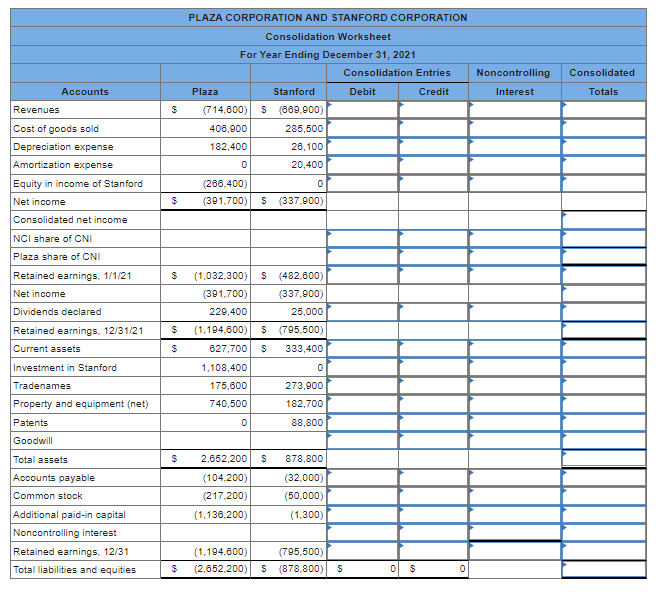Click Amortization expense Debit cell
Viewport: 669px width, 595px height.
tap(362, 165)
